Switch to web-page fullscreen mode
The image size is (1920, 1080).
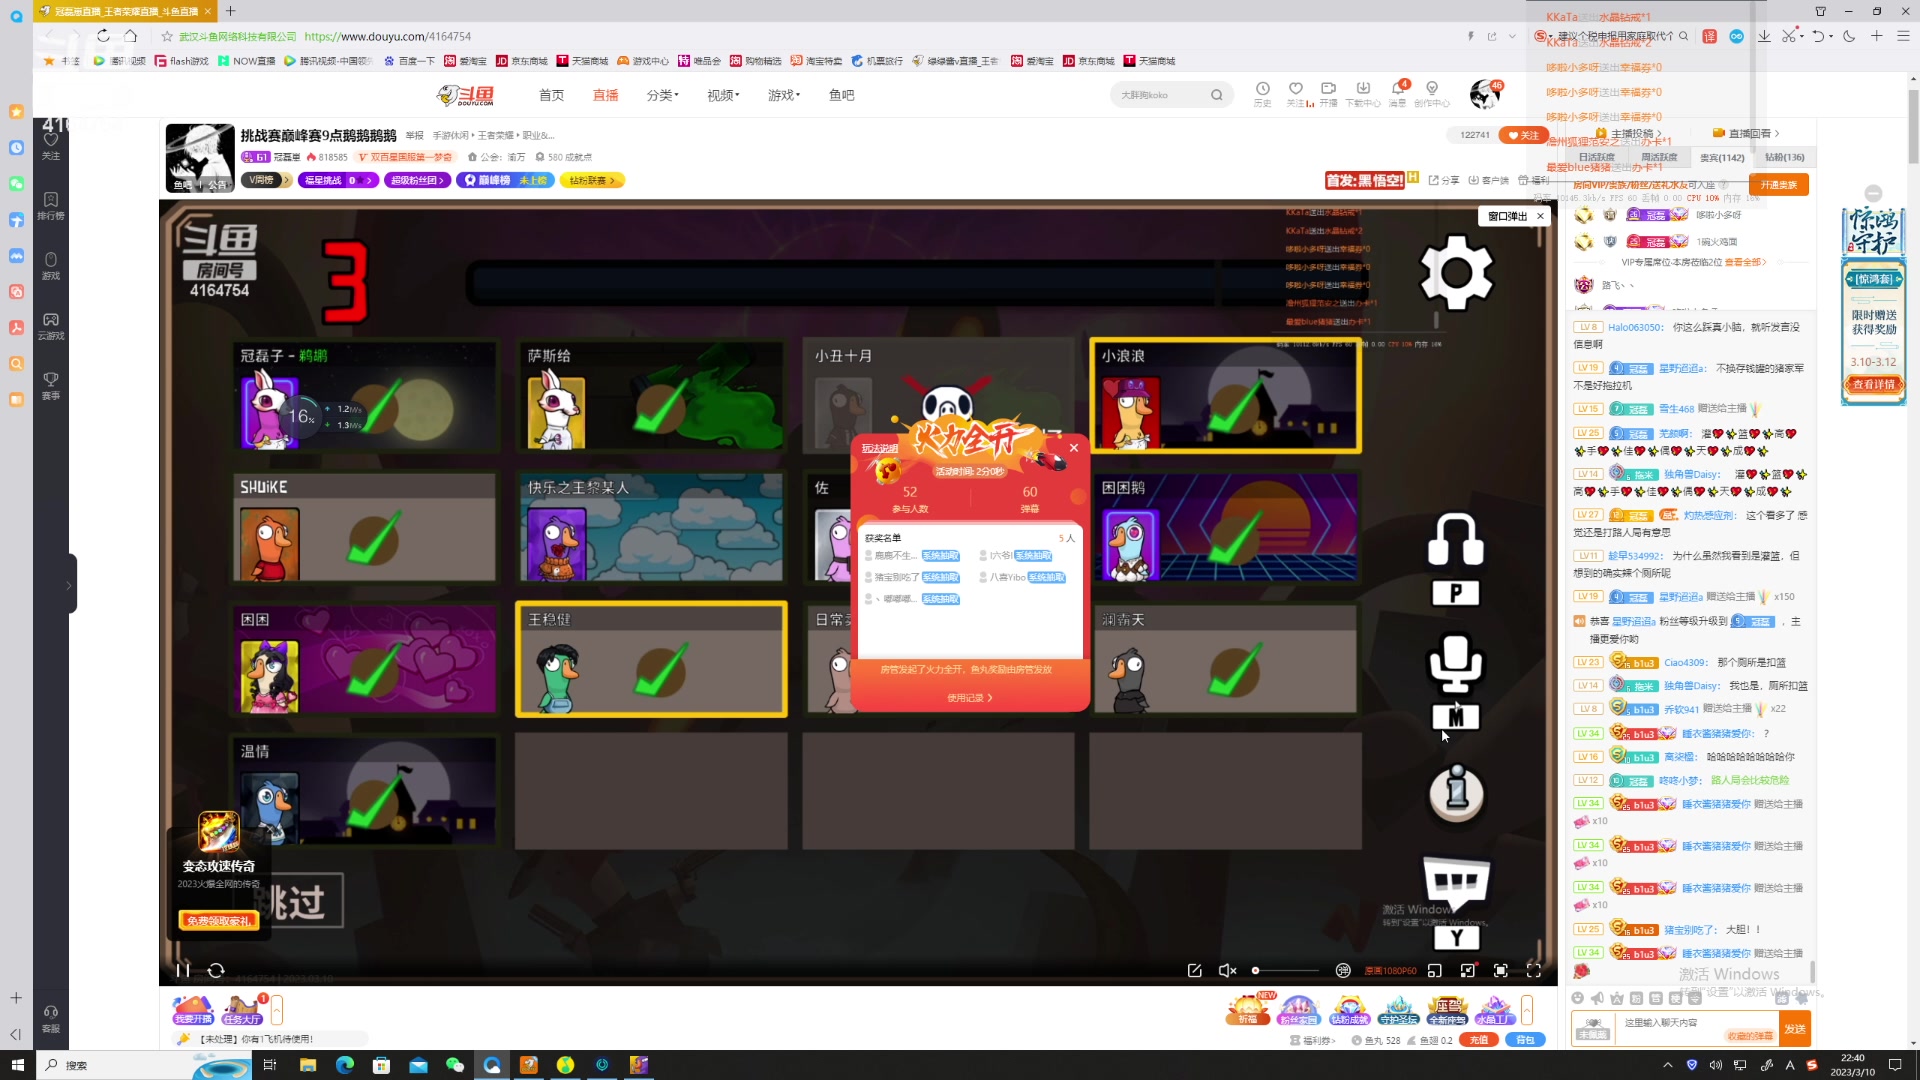coord(1501,970)
